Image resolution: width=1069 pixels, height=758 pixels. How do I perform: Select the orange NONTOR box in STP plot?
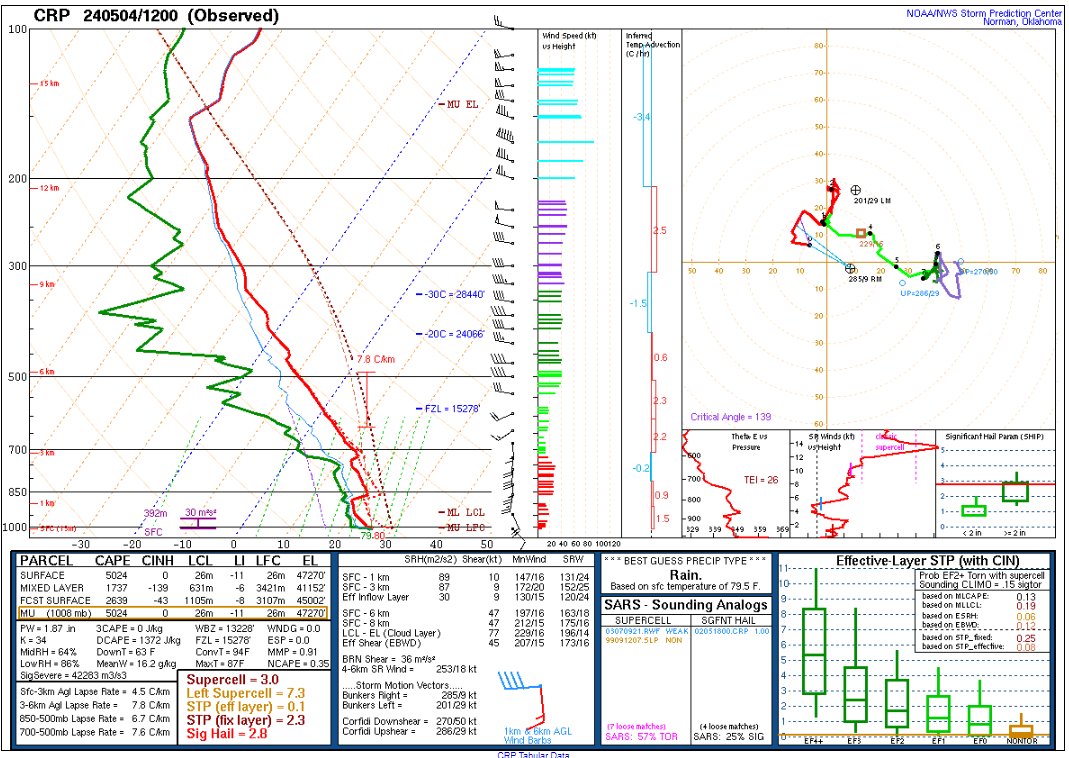(1021, 725)
